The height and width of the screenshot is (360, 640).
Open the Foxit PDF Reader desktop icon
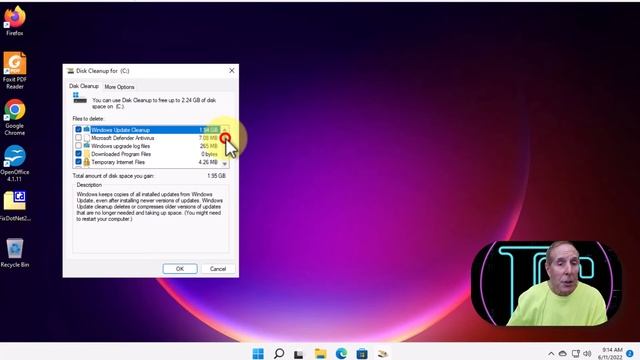coord(15,70)
